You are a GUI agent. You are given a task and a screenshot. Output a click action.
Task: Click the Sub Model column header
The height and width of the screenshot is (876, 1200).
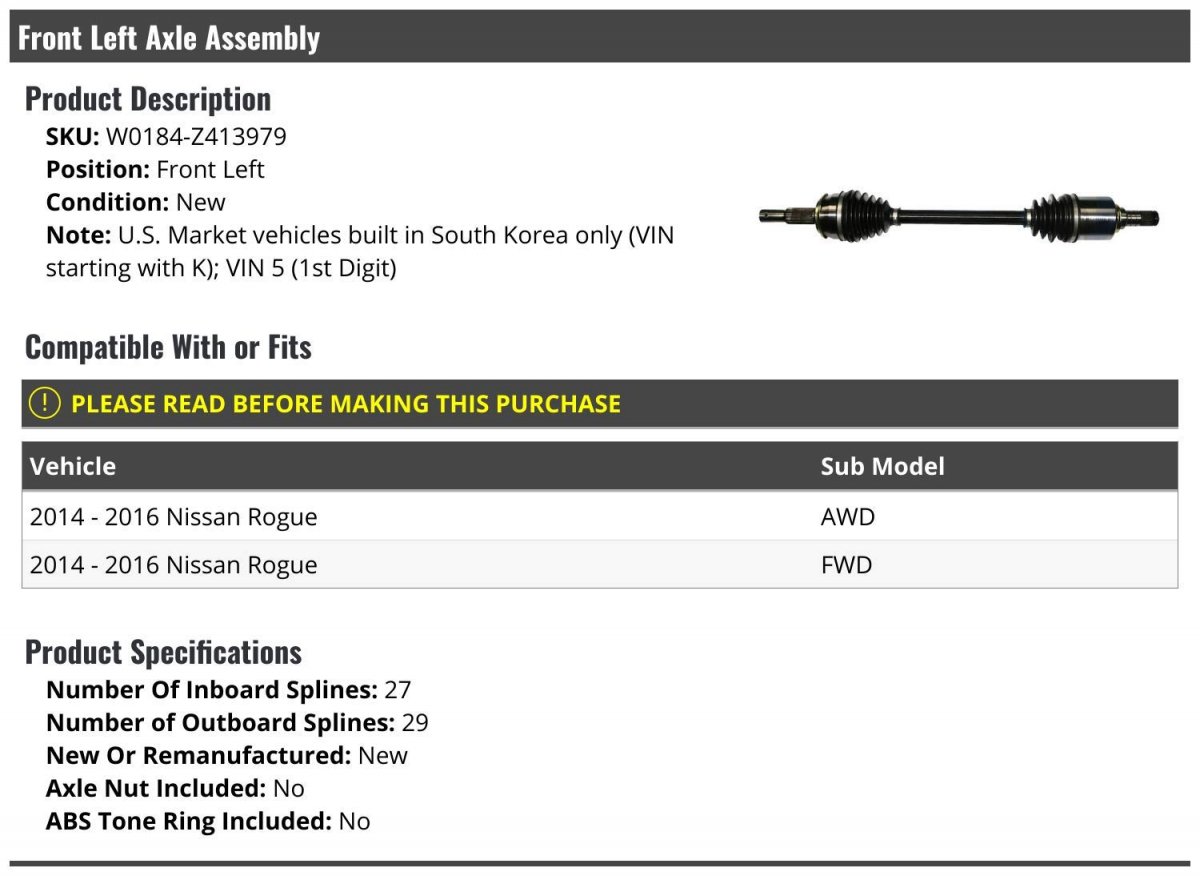[882, 466]
